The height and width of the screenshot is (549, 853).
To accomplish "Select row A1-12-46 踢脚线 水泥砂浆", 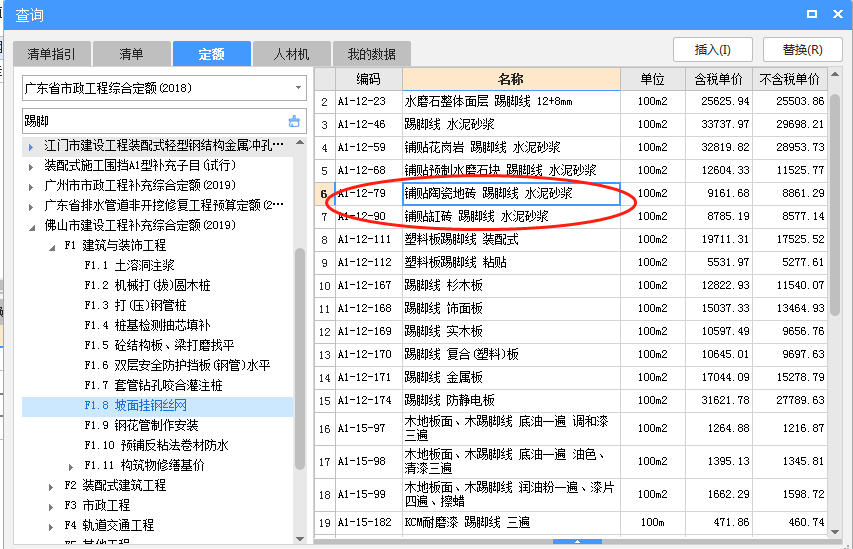I will click(571, 125).
